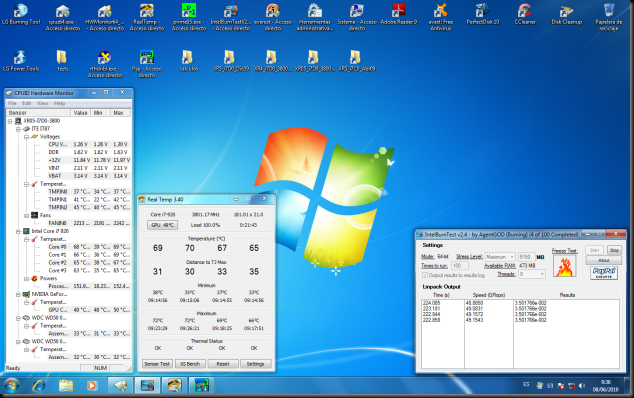Select the FANIN0 row
Screen dimensions: 634x398
(x=89, y=223)
